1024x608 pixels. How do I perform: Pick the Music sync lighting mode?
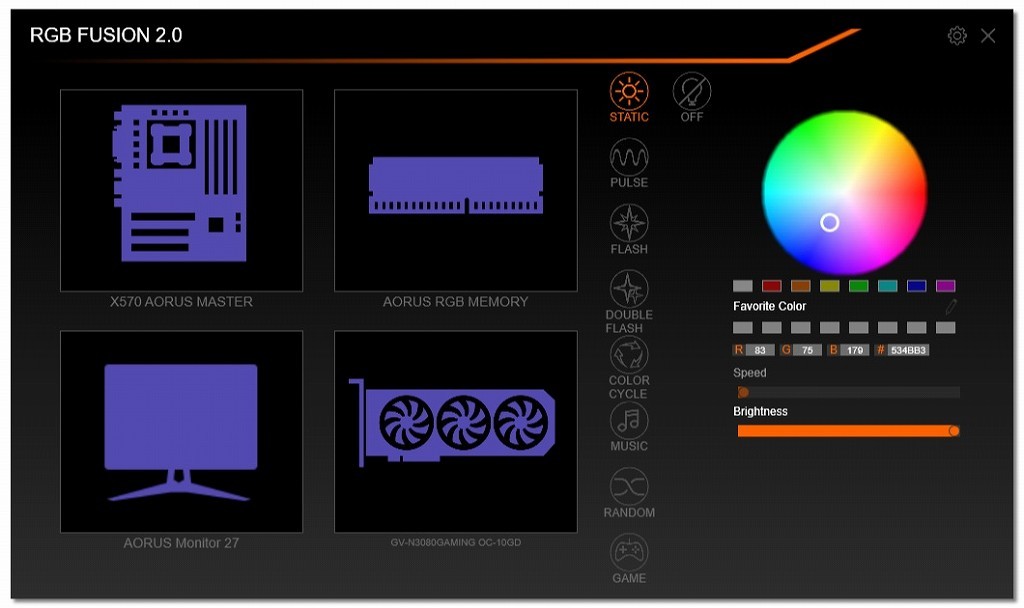pos(629,421)
